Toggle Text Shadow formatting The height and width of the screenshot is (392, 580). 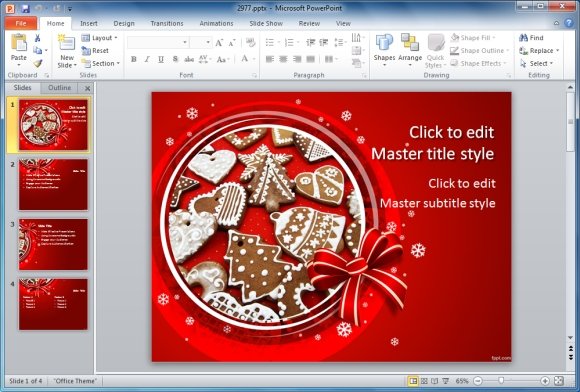[x=175, y=59]
